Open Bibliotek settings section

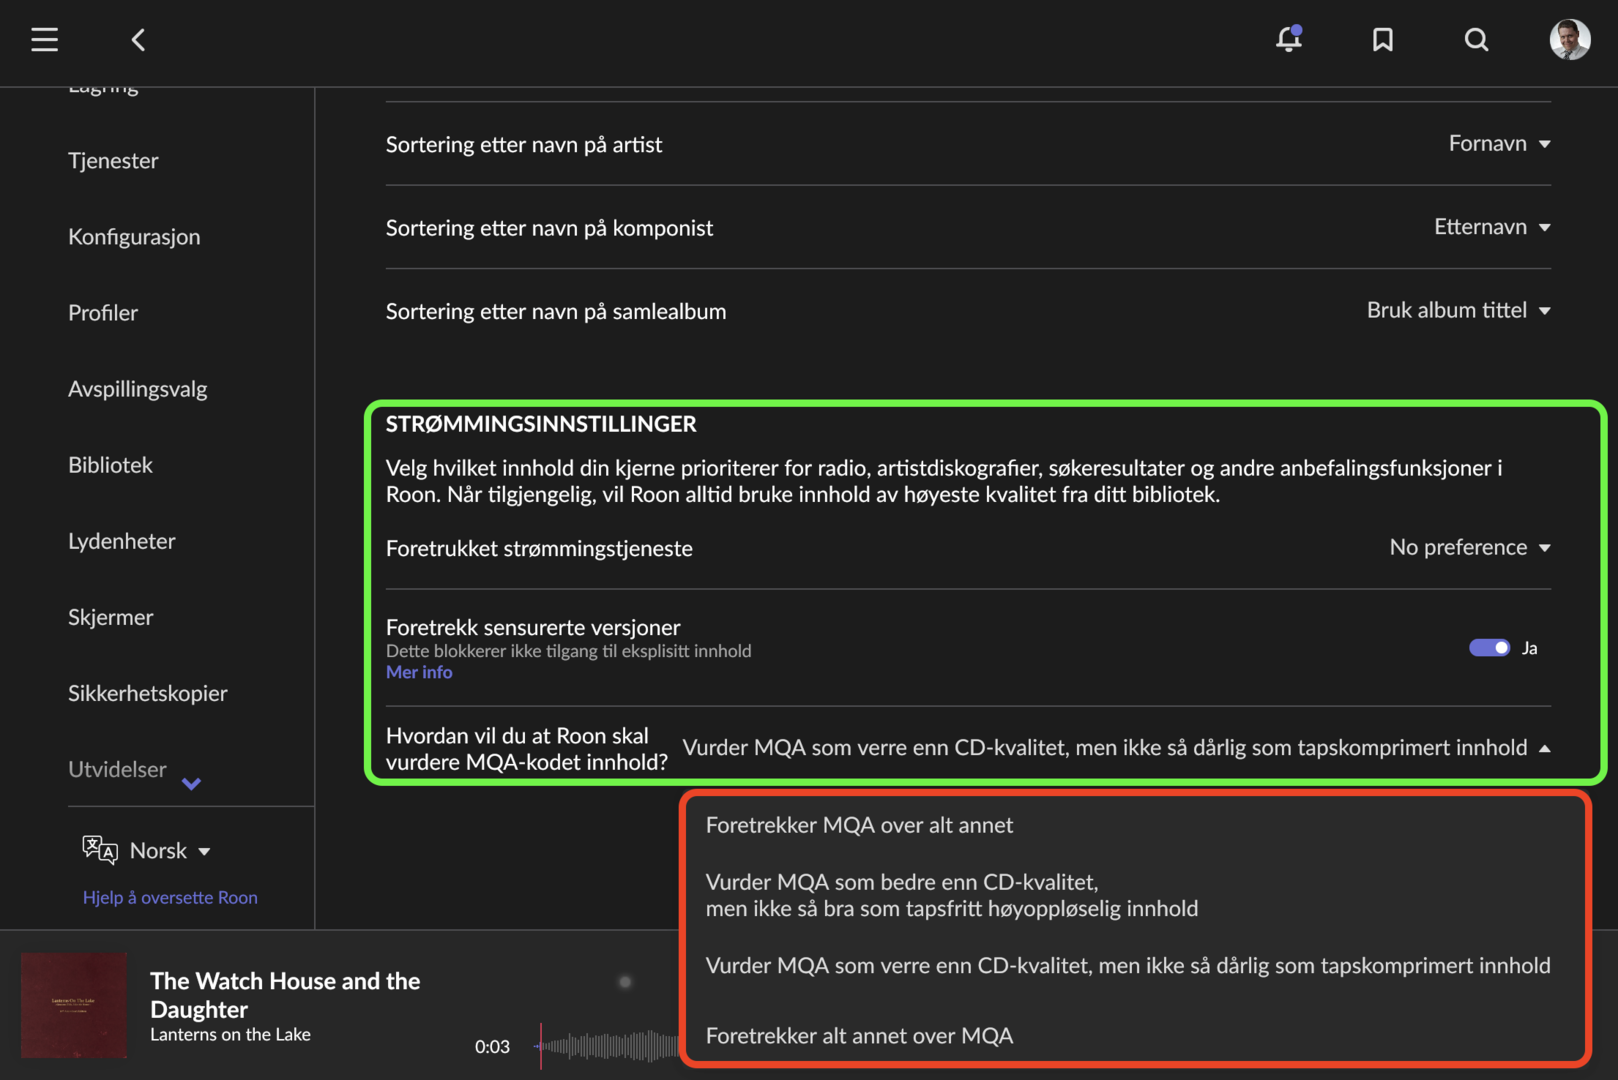point(110,464)
